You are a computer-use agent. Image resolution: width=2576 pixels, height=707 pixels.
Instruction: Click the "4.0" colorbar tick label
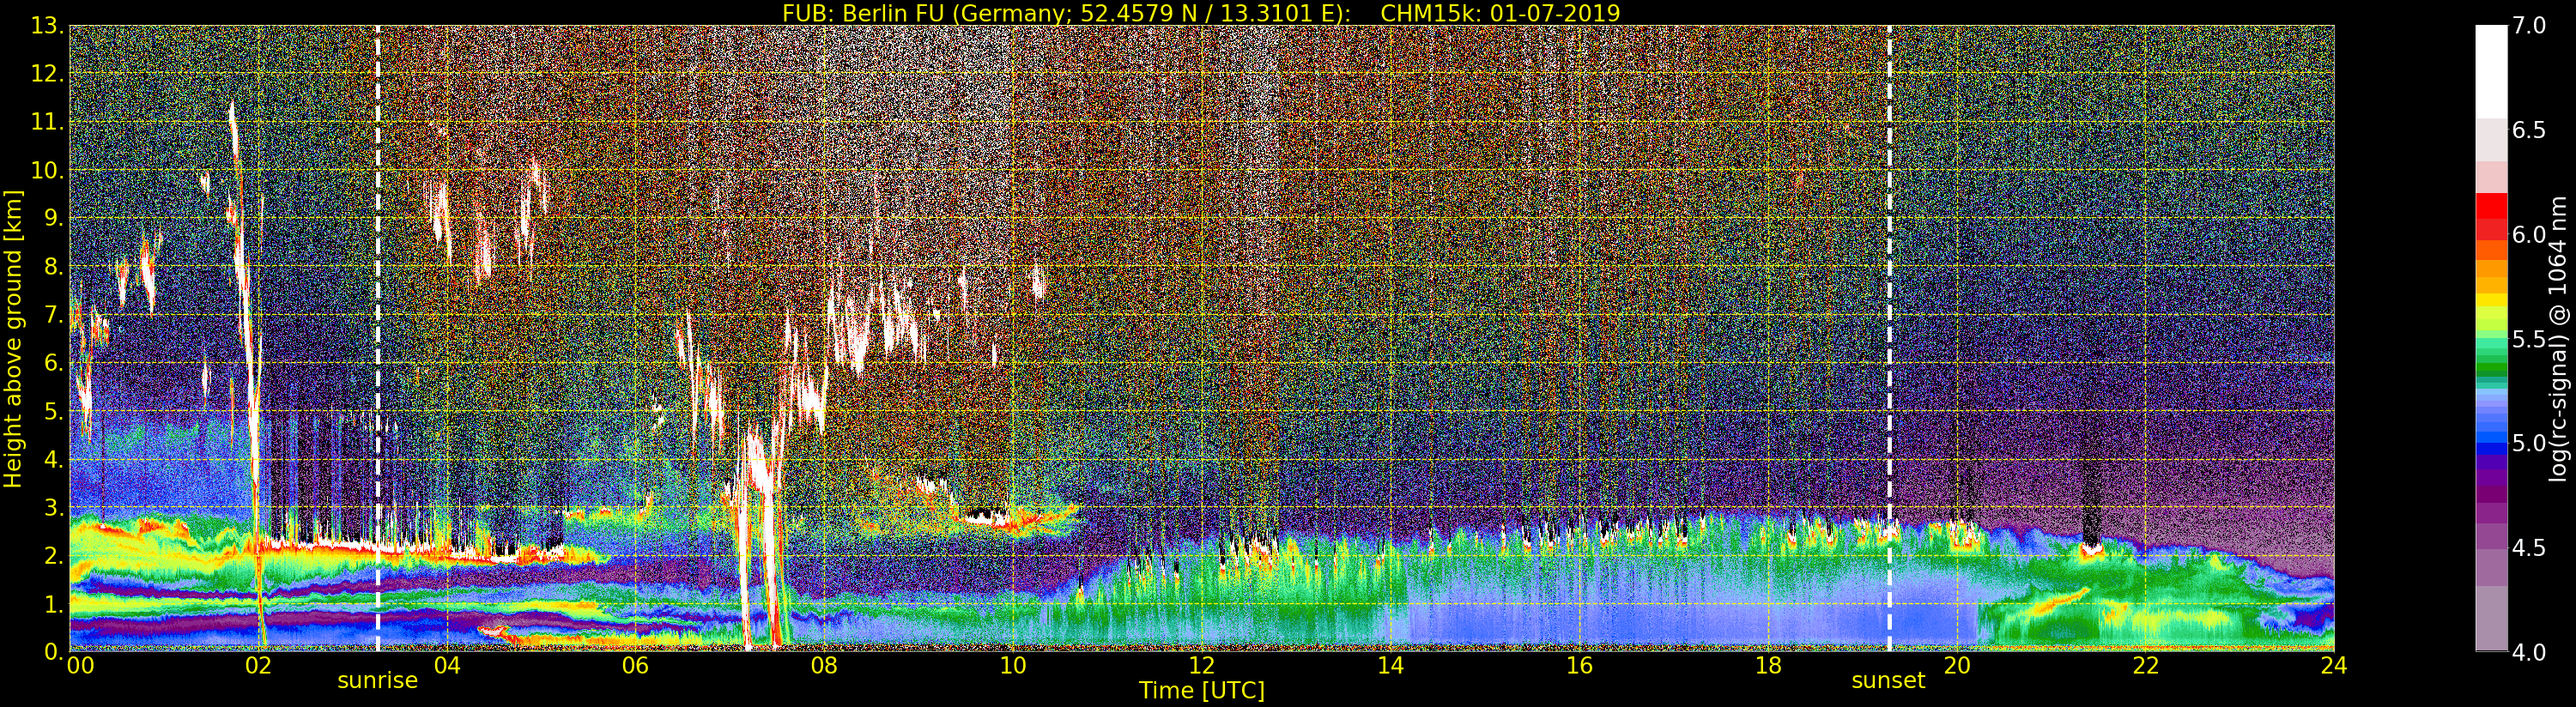[x=2529, y=652]
